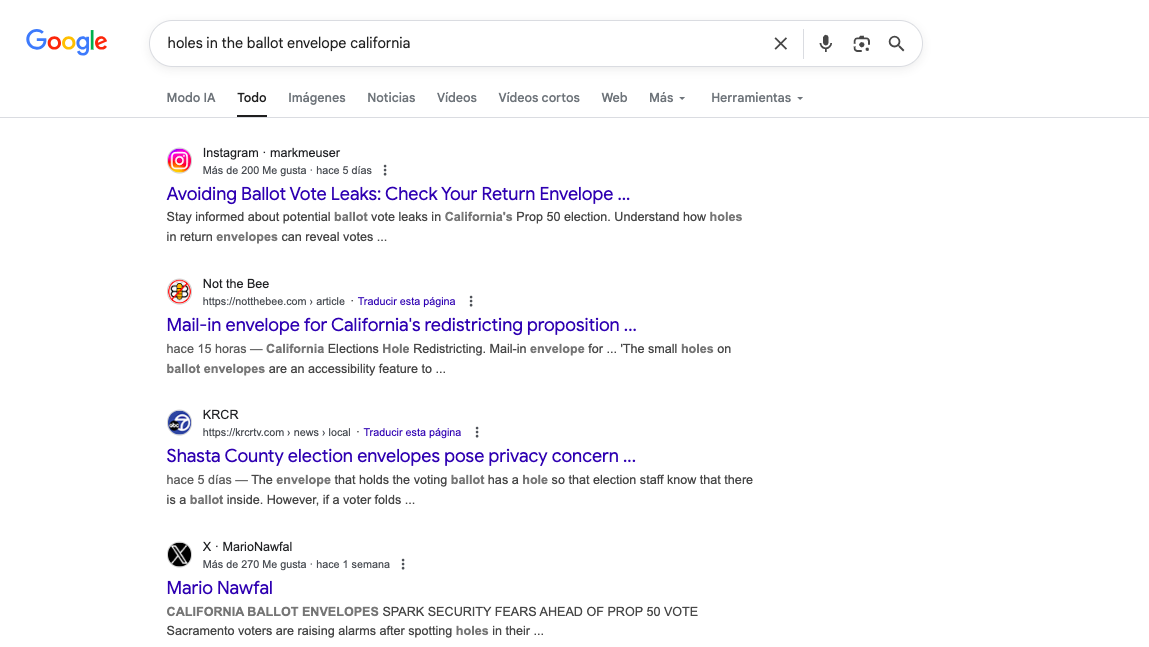
Task: Click the magnifying glass search button
Action: pyautogui.click(x=896, y=44)
